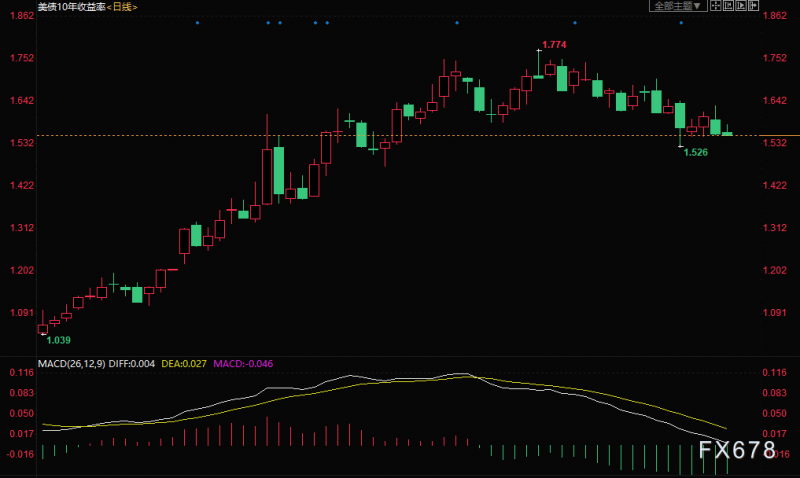Click 1.532 on the right price axis
Screen dimensions: 800x478
point(774,143)
